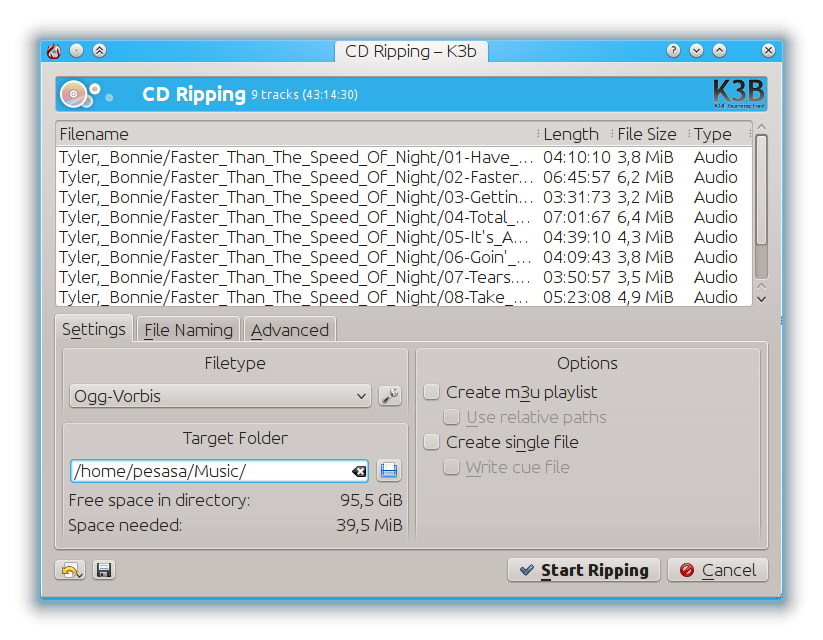823x640 pixels.
Task: Click the help question mark in title bar
Action: point(673,50)
